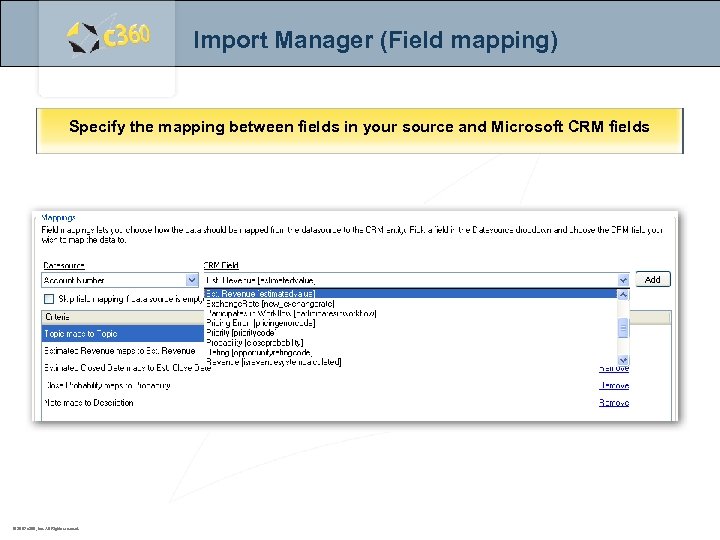Click the Add button
Viewport: 720px width, 540px height.
pos(652,280)
